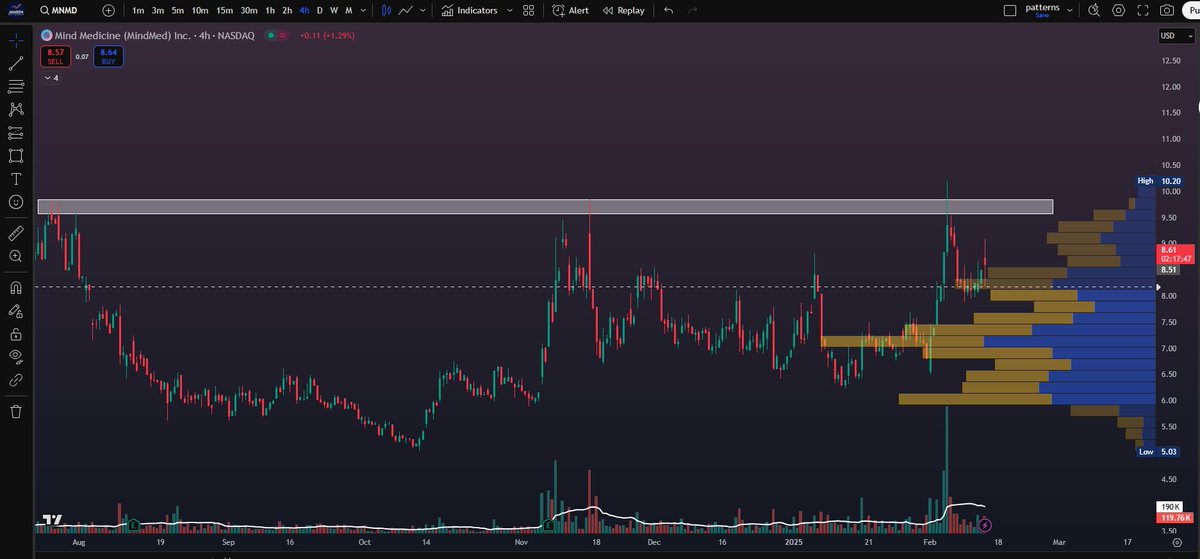Click the line chart style icon

point(406,10)
